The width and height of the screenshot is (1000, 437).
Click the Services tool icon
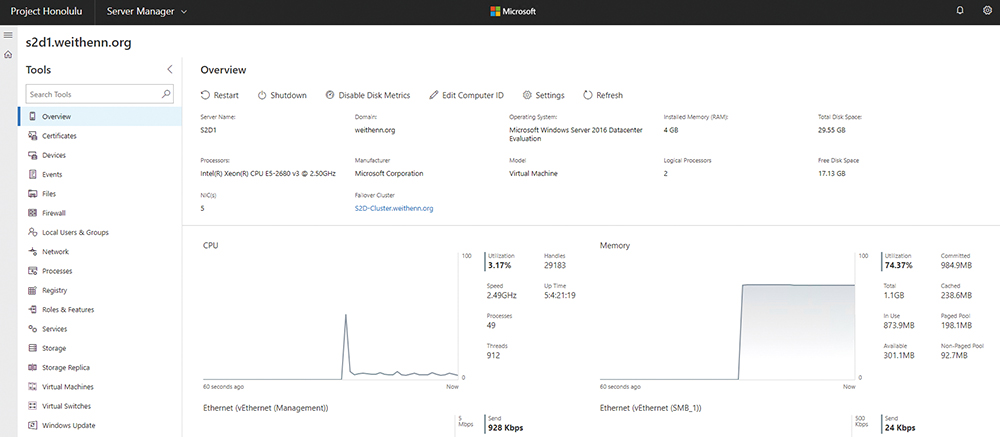coord(33,329)
